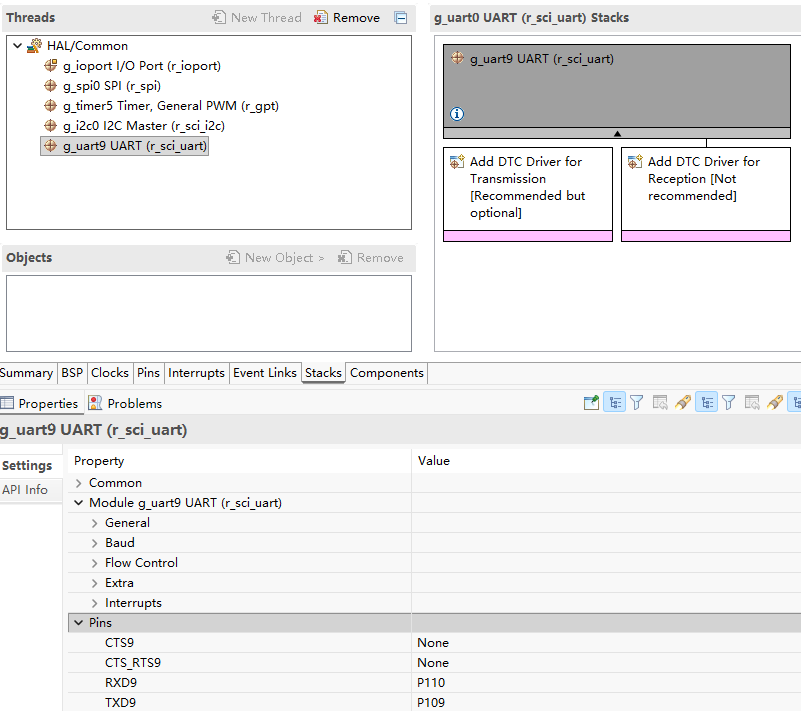Collapse the HAL/Common thread tree node
Viewport: 801px width, 711px height.
pyautogui.click(x=18, y=46)
